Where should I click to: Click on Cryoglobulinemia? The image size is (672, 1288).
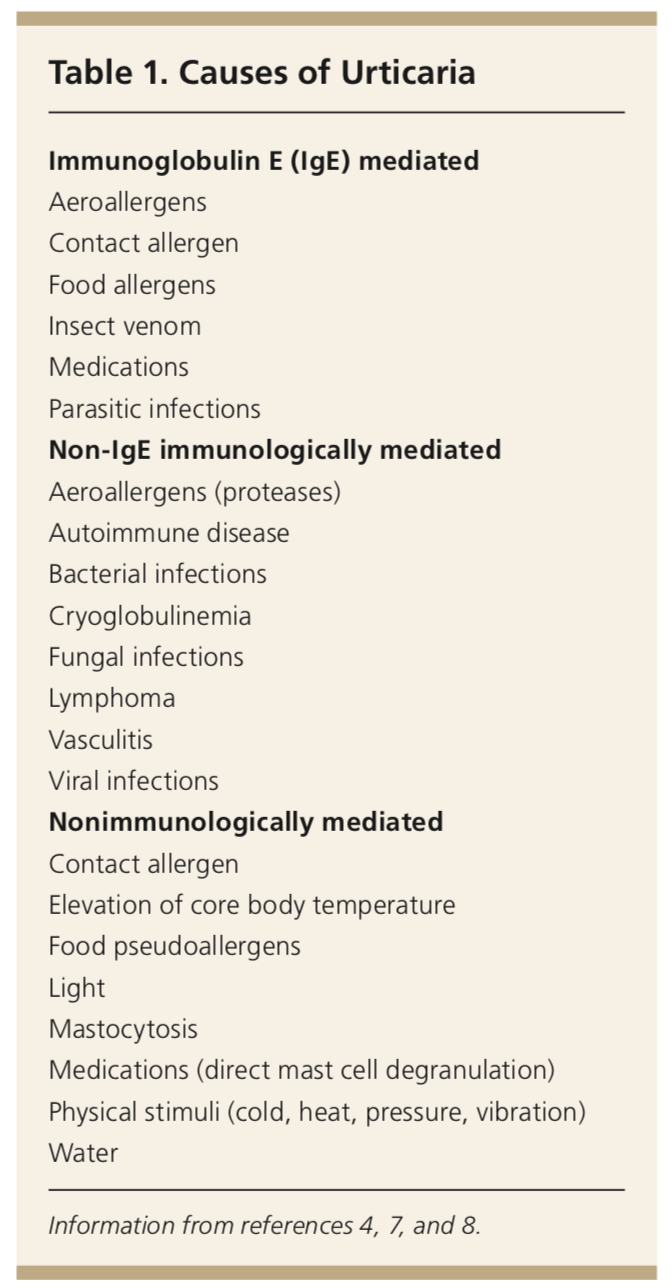[150, 616]
